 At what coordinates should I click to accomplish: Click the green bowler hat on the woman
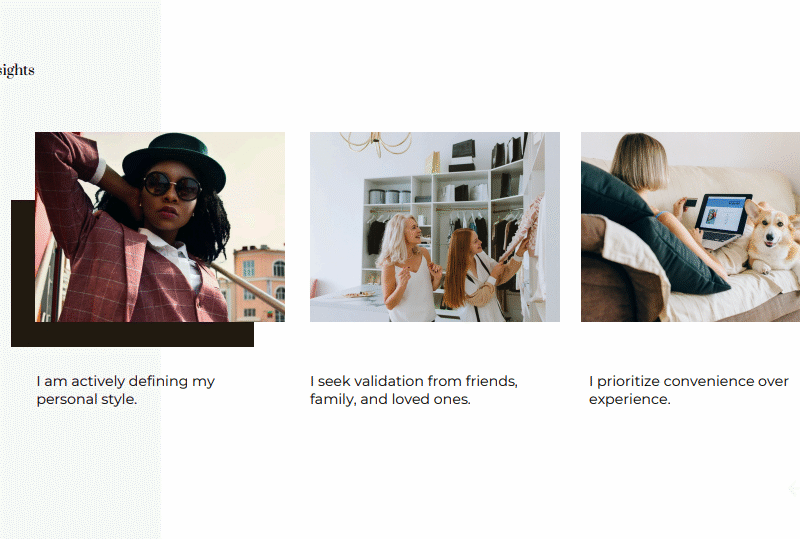[x=174, y=160]
